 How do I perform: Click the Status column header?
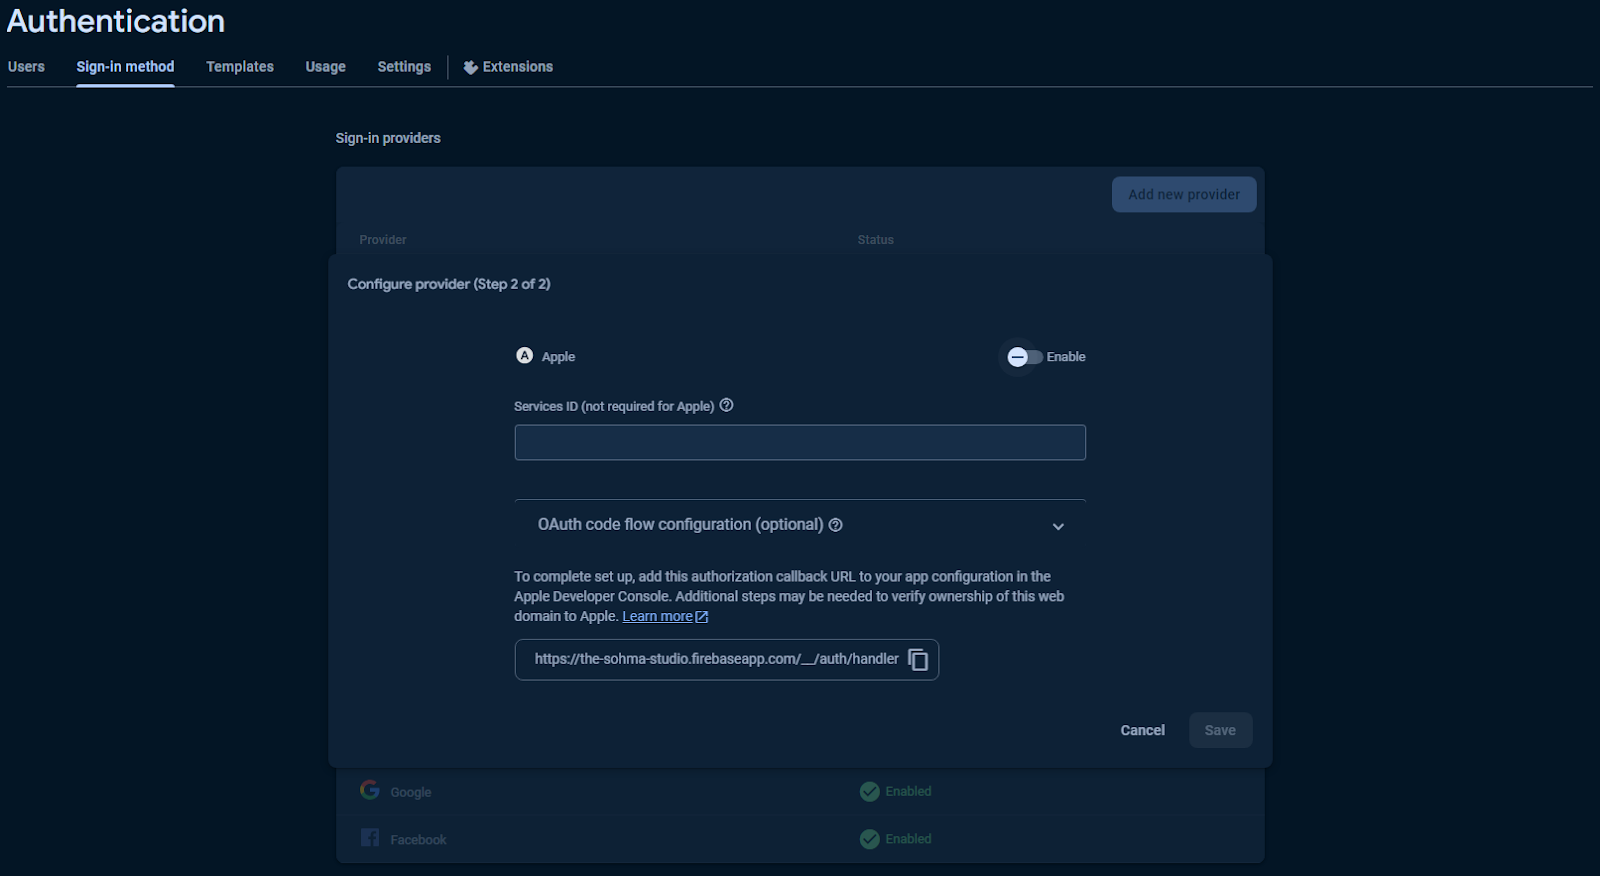point(875,240)
